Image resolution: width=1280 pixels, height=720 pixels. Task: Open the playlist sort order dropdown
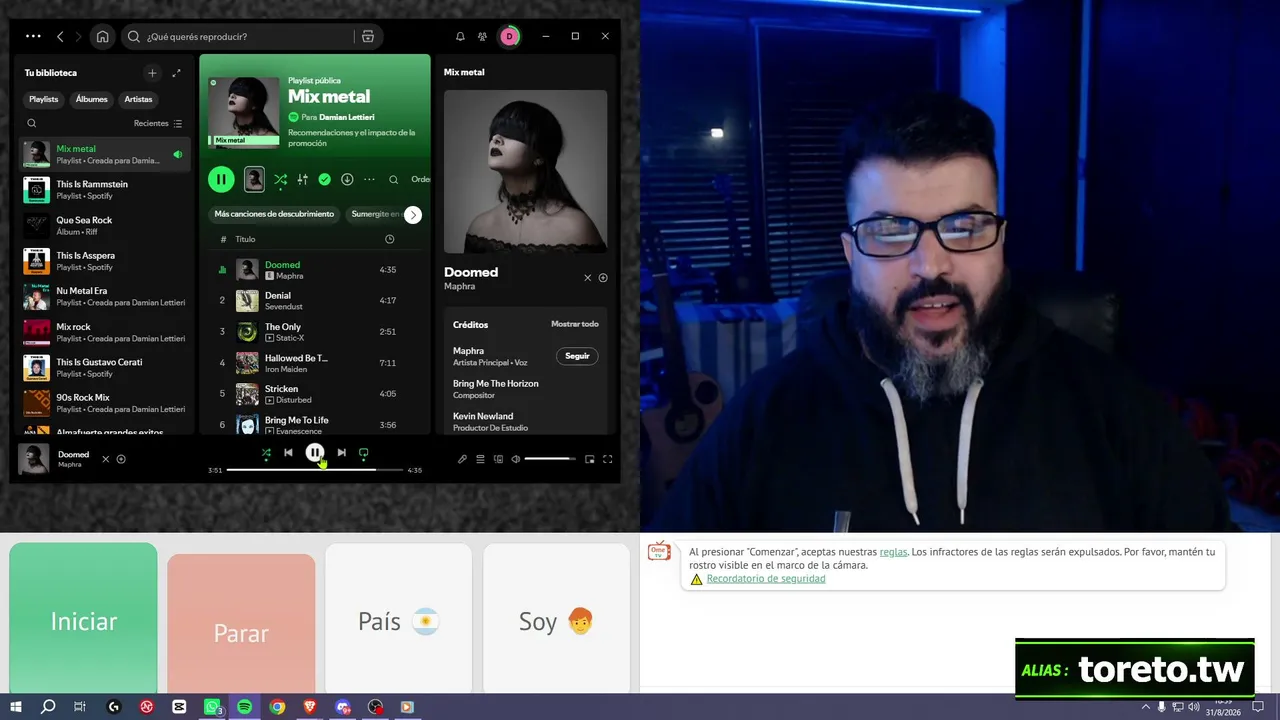pos(421,180)
